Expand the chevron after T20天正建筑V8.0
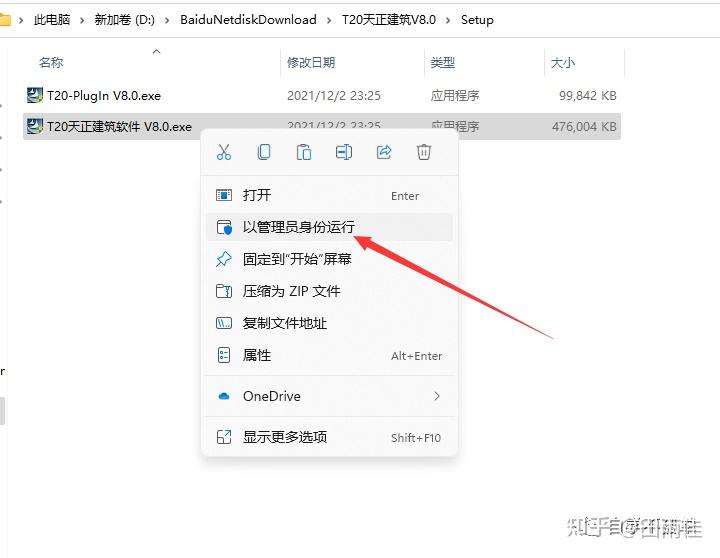The width and height of the screenshot is (720, 558). click(x=448, y=20)
